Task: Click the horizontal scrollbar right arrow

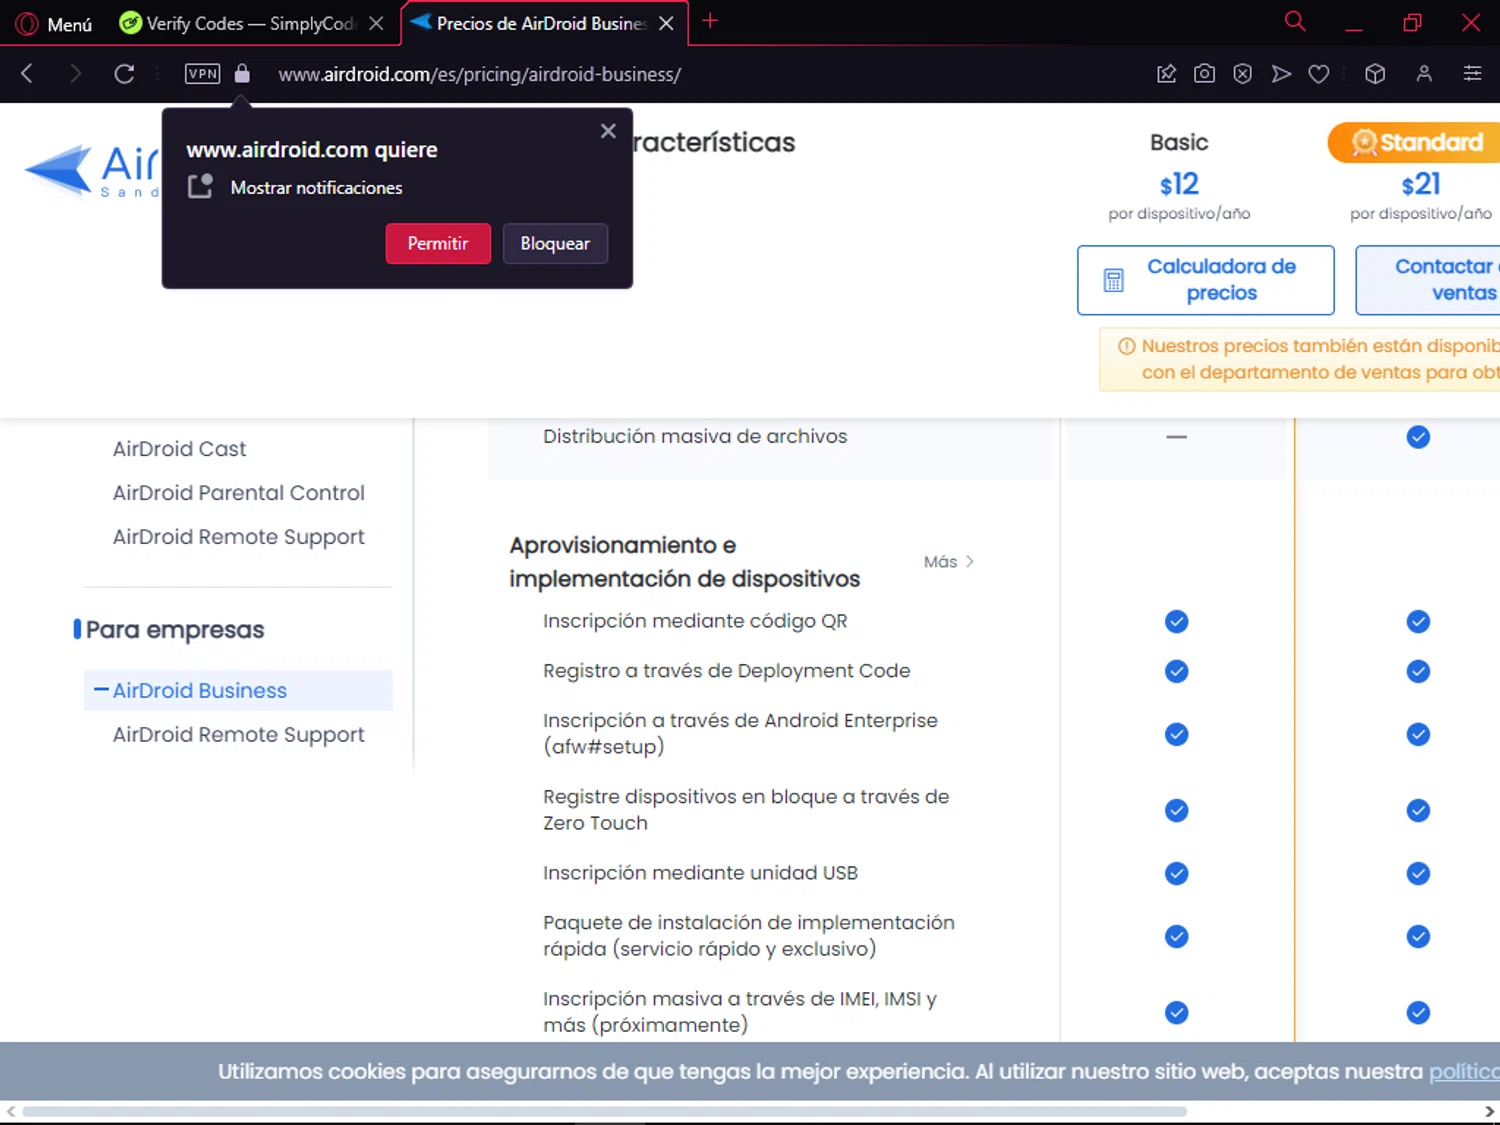Action: pos(1489,1111)
